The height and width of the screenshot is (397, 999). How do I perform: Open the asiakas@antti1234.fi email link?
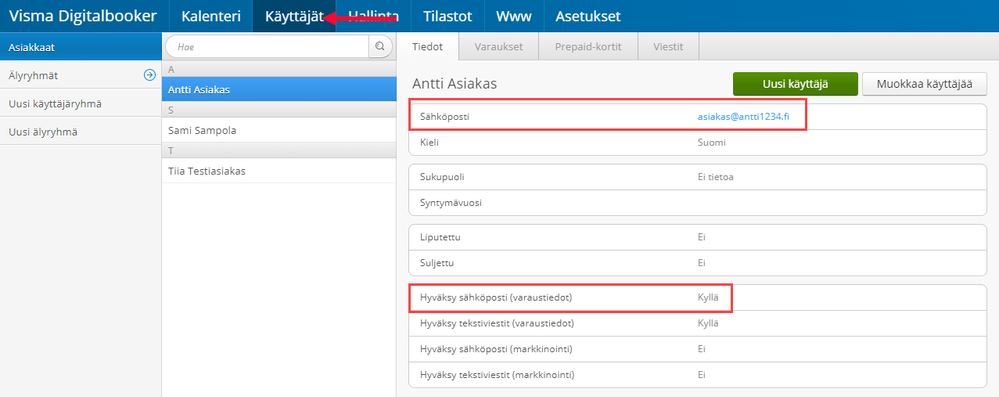pyautogui.click(x=744, y=117)
